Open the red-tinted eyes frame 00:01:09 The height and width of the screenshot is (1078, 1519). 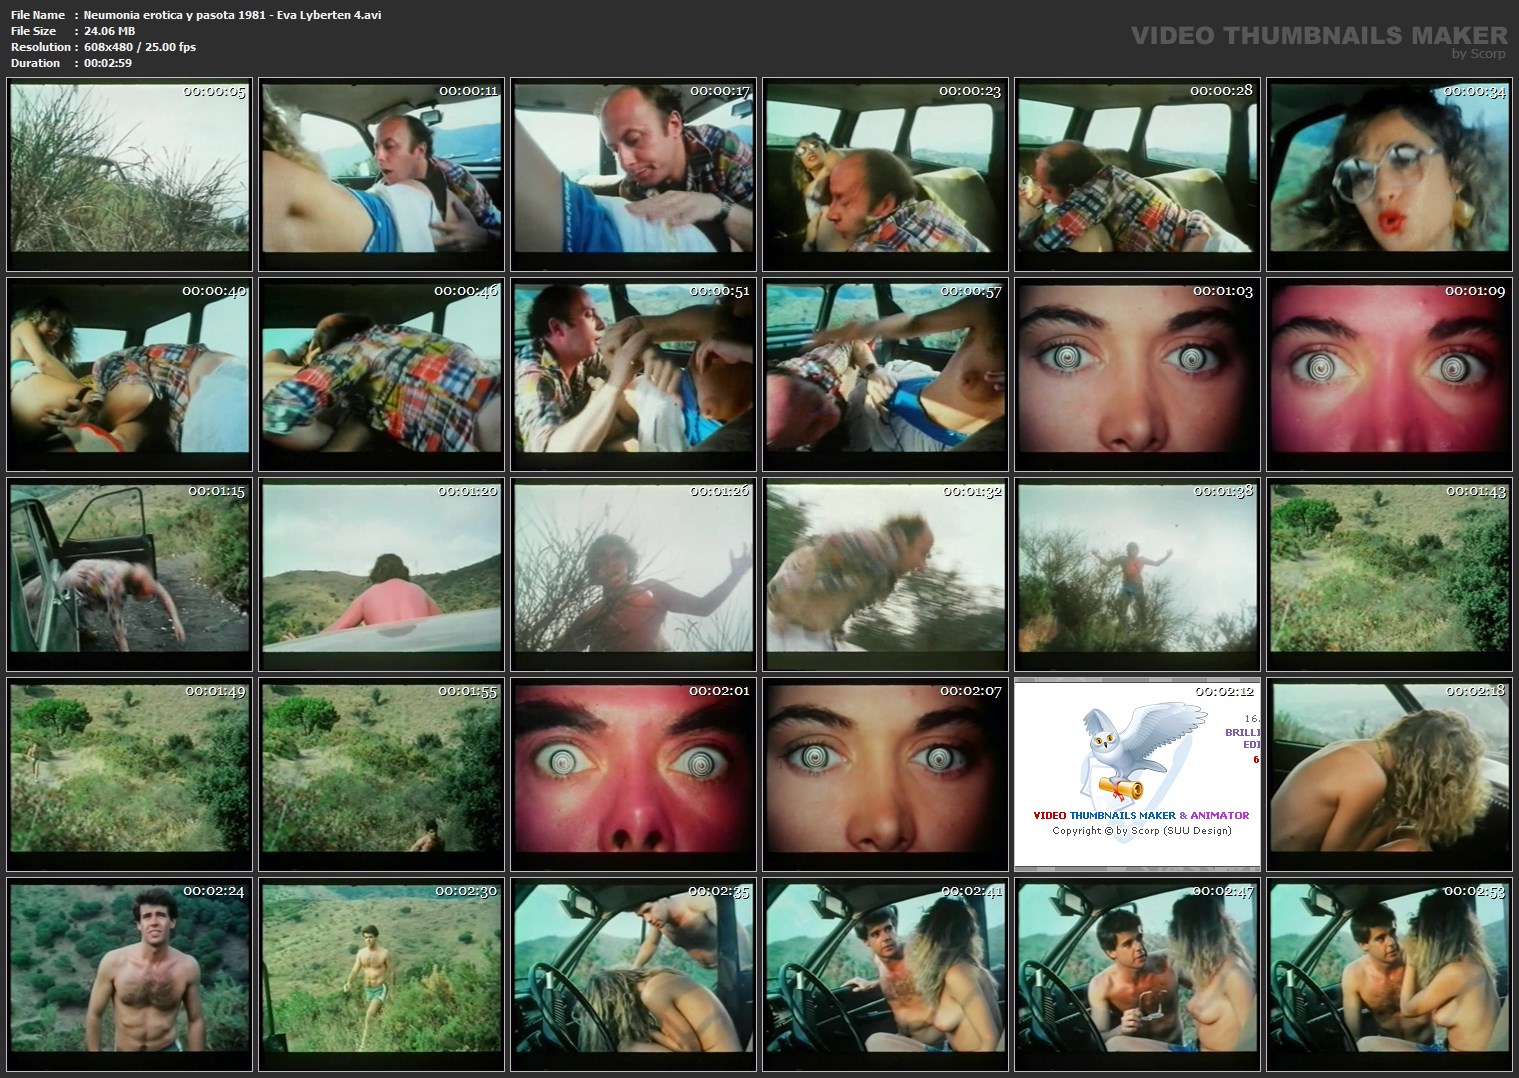1389,375
